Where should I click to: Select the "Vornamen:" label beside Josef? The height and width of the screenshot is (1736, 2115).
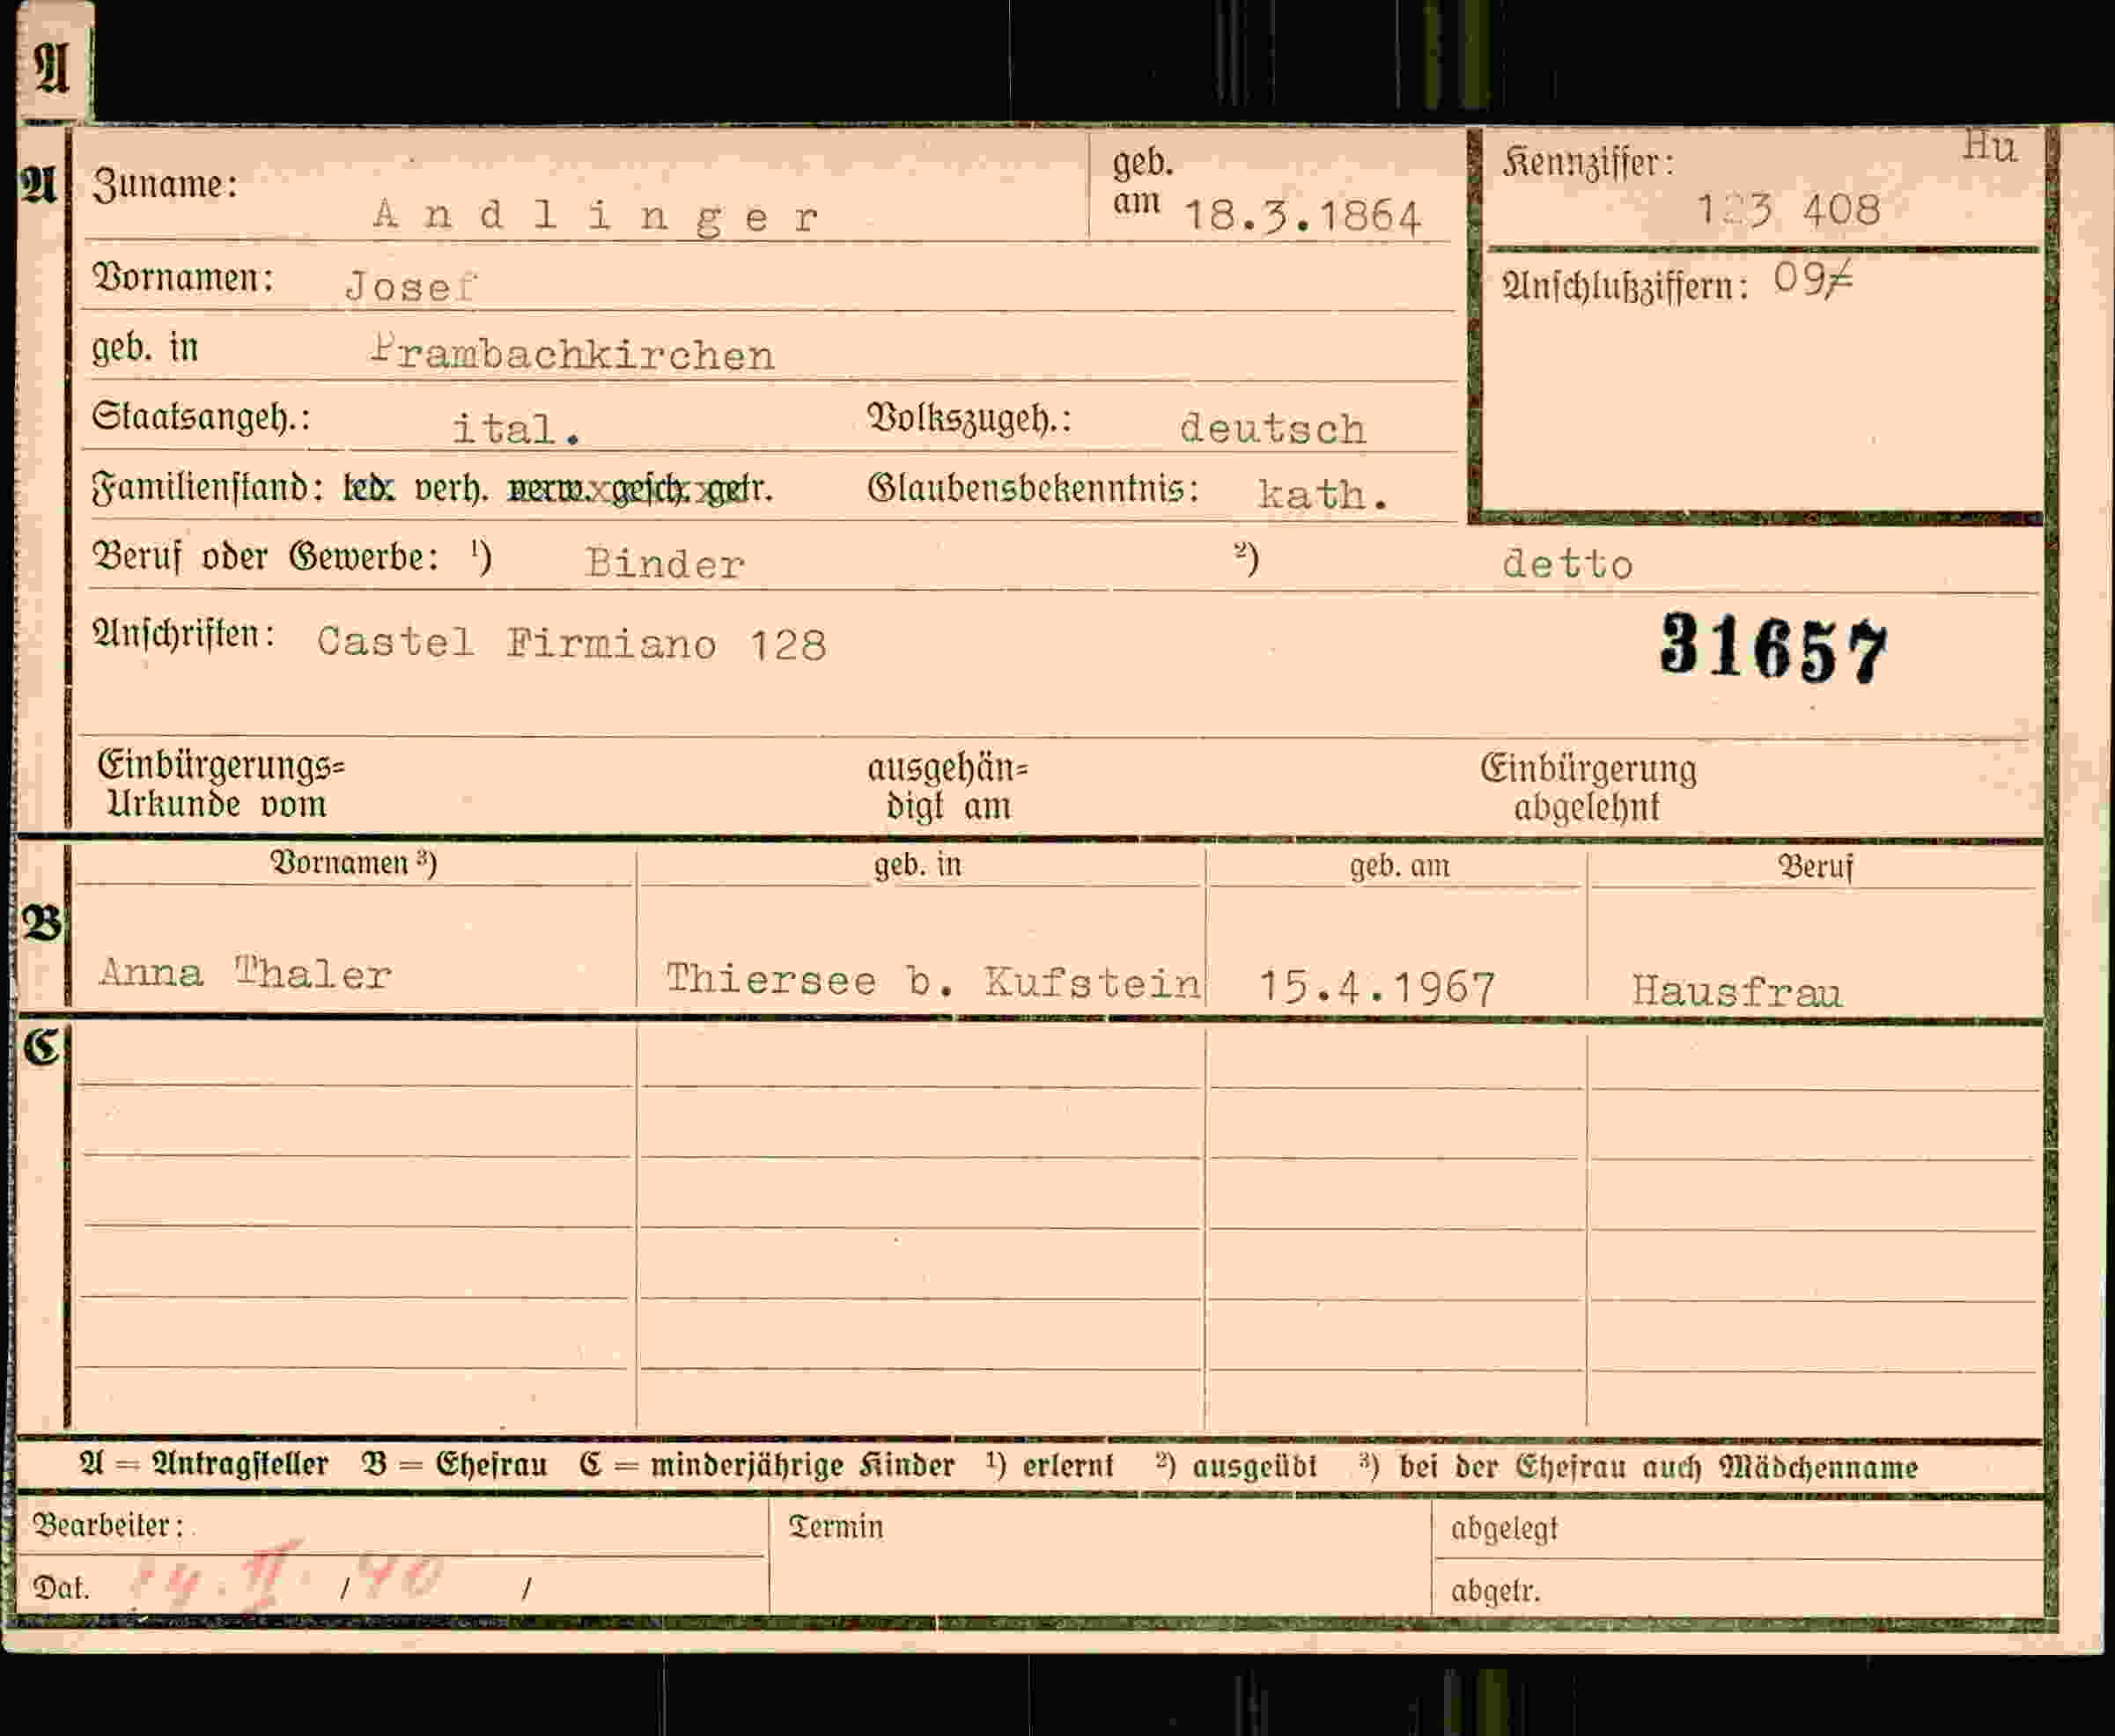click(183, 277)
